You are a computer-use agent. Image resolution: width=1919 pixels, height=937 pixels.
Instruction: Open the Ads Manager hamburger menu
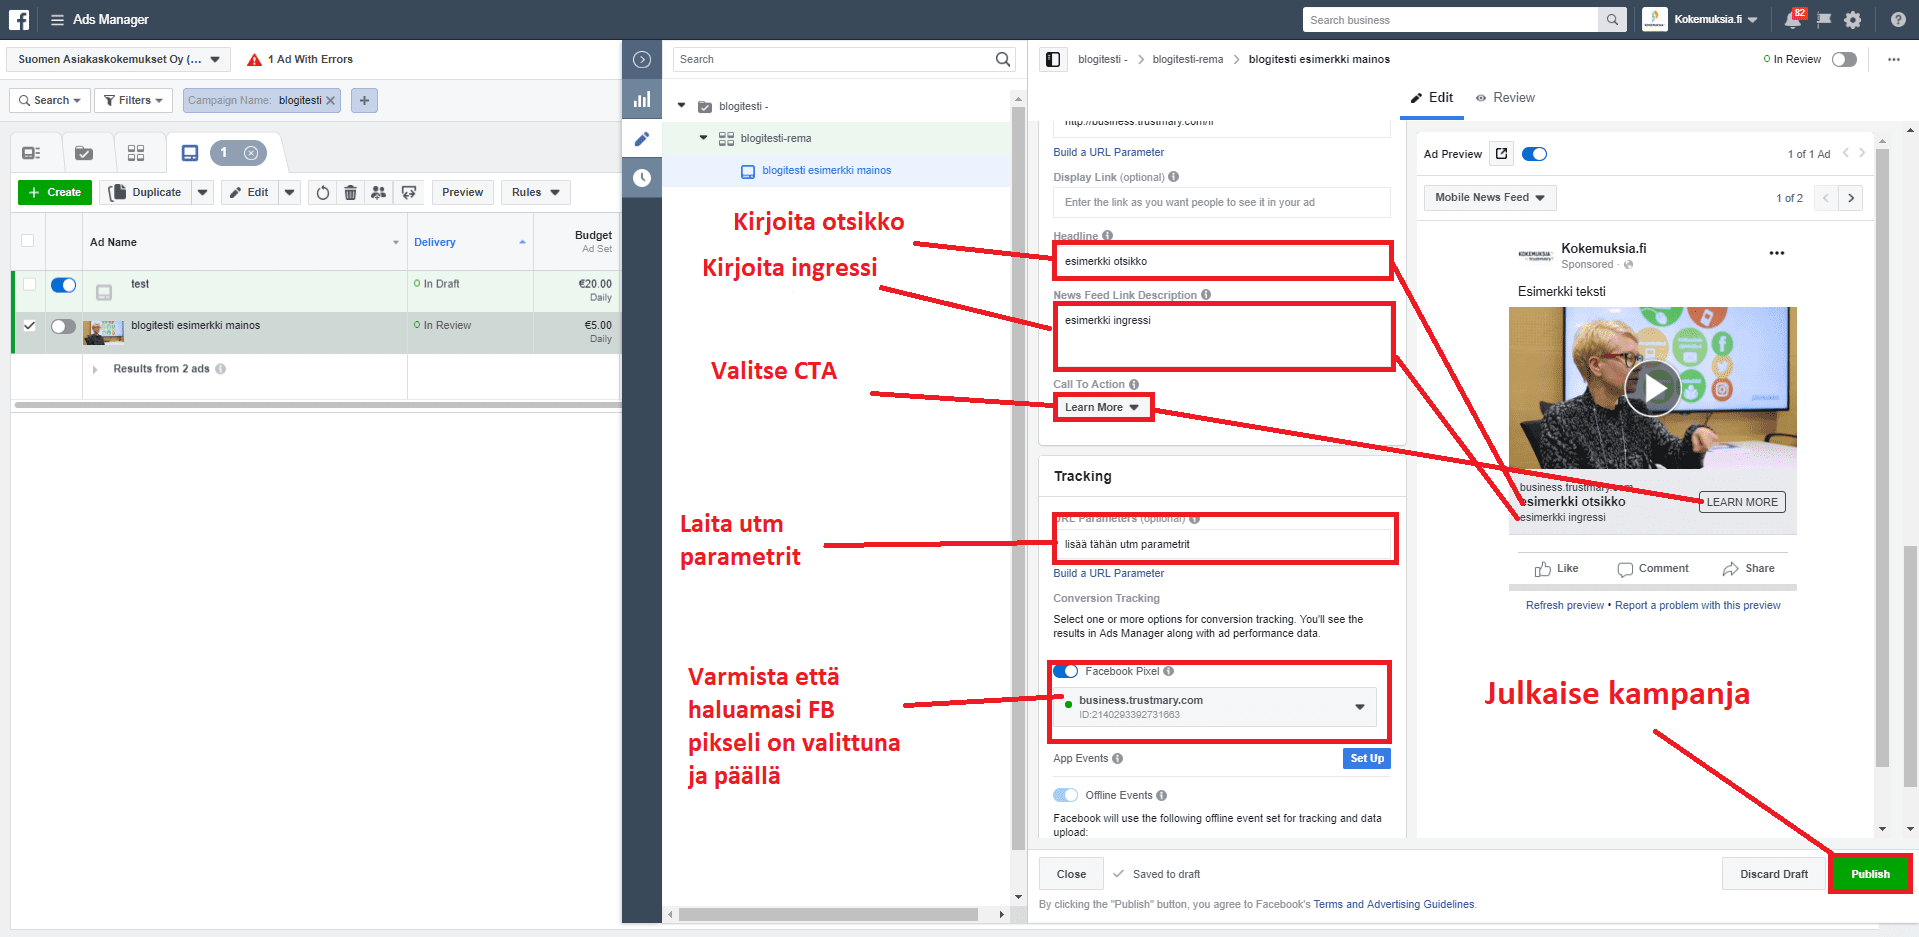[57, 20]
